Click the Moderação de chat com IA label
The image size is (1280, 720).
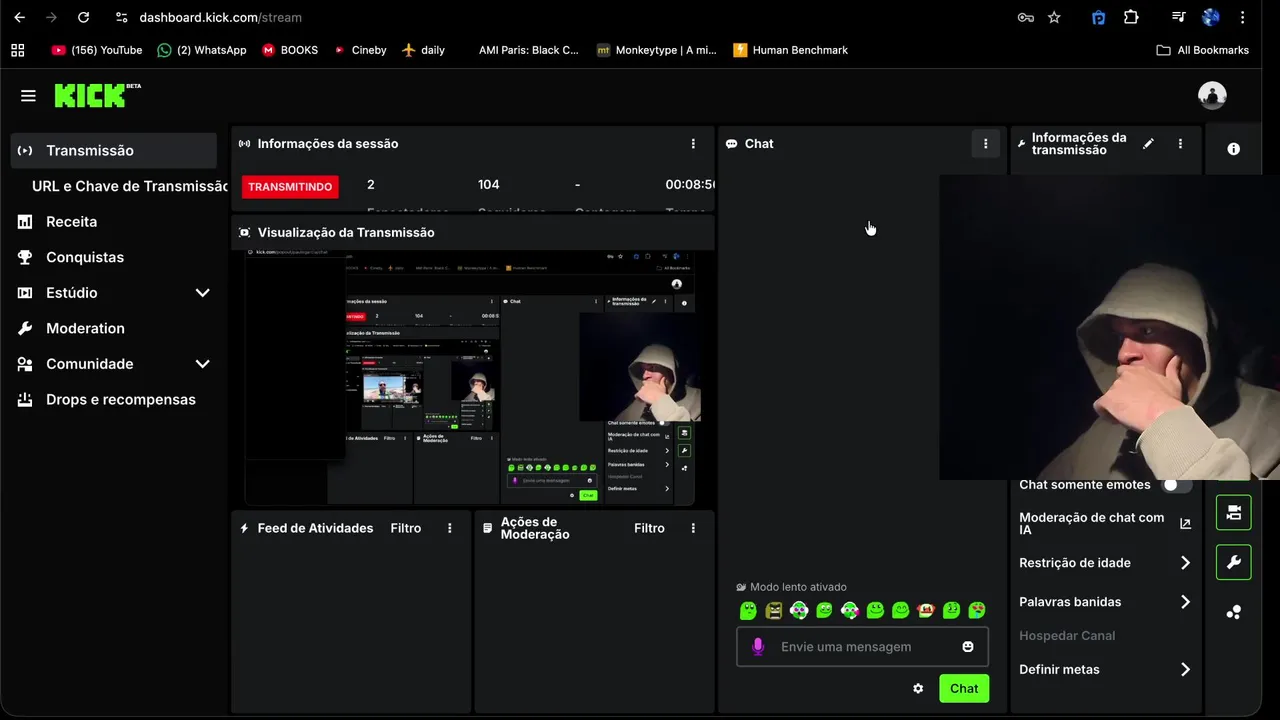click(x=1091, y=524)
